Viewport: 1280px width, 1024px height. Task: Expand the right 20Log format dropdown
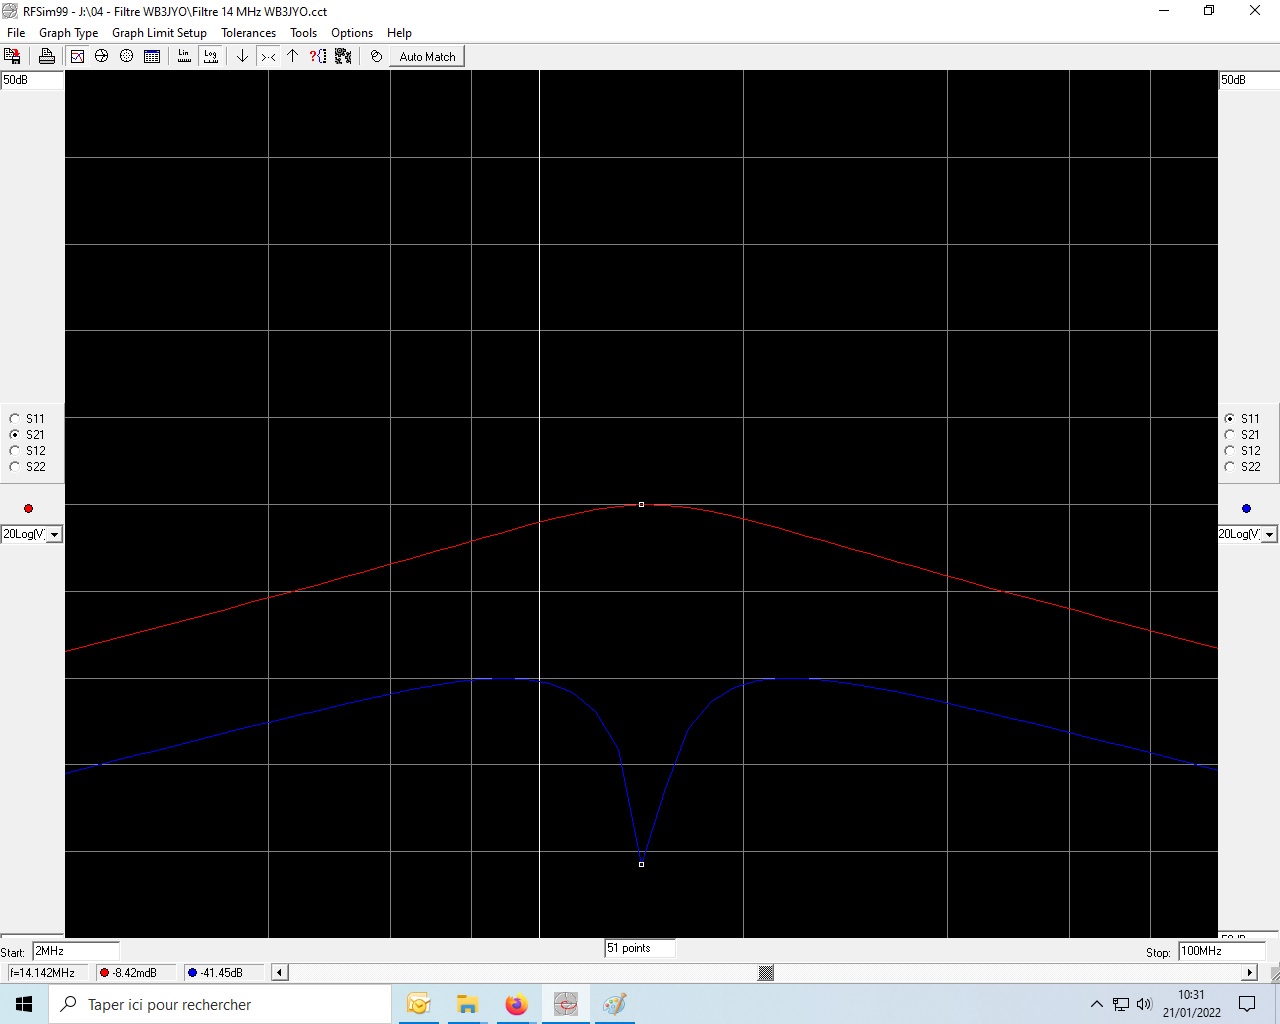[x=1269, y=534]
